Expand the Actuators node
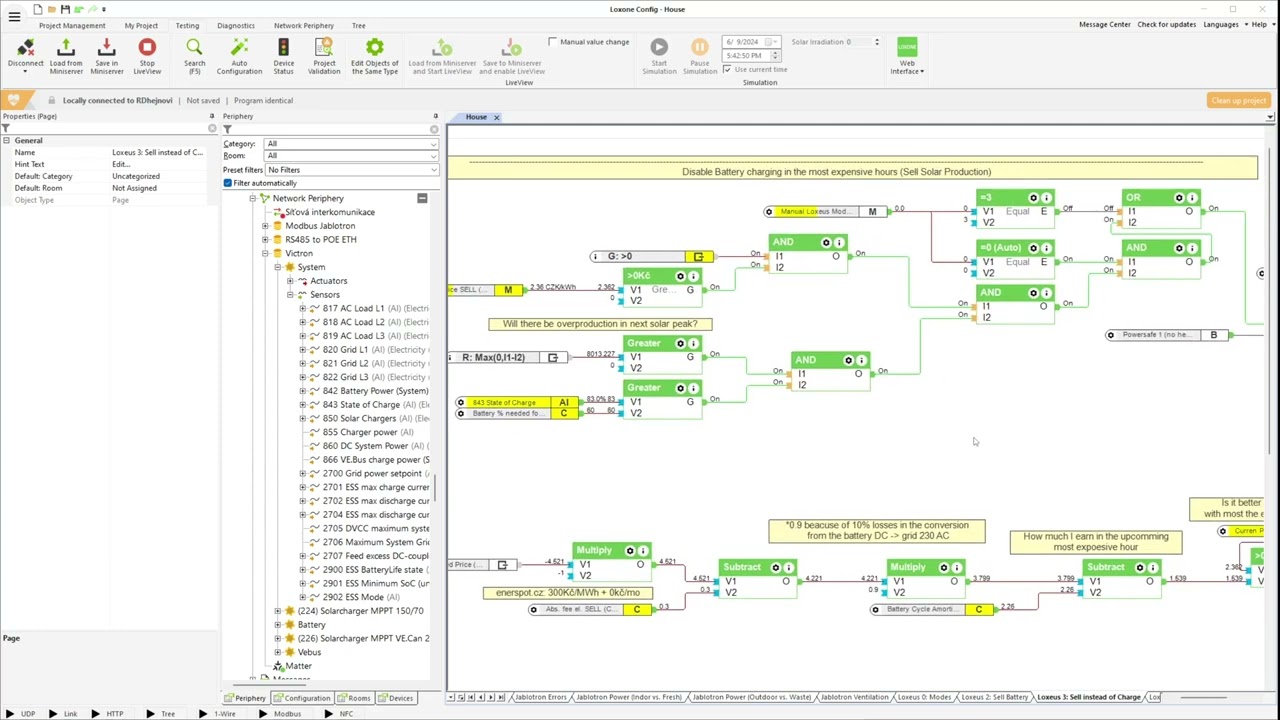1280x720 pixels. point(290,281)
